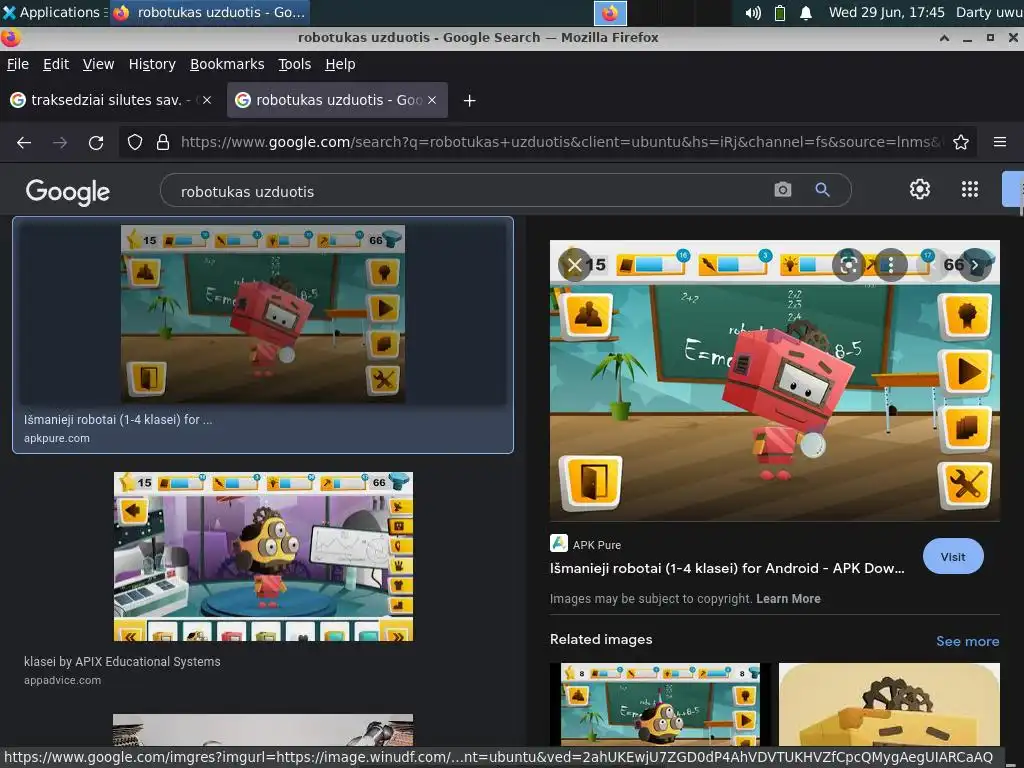Click the APK Pure site favicon

559,543
